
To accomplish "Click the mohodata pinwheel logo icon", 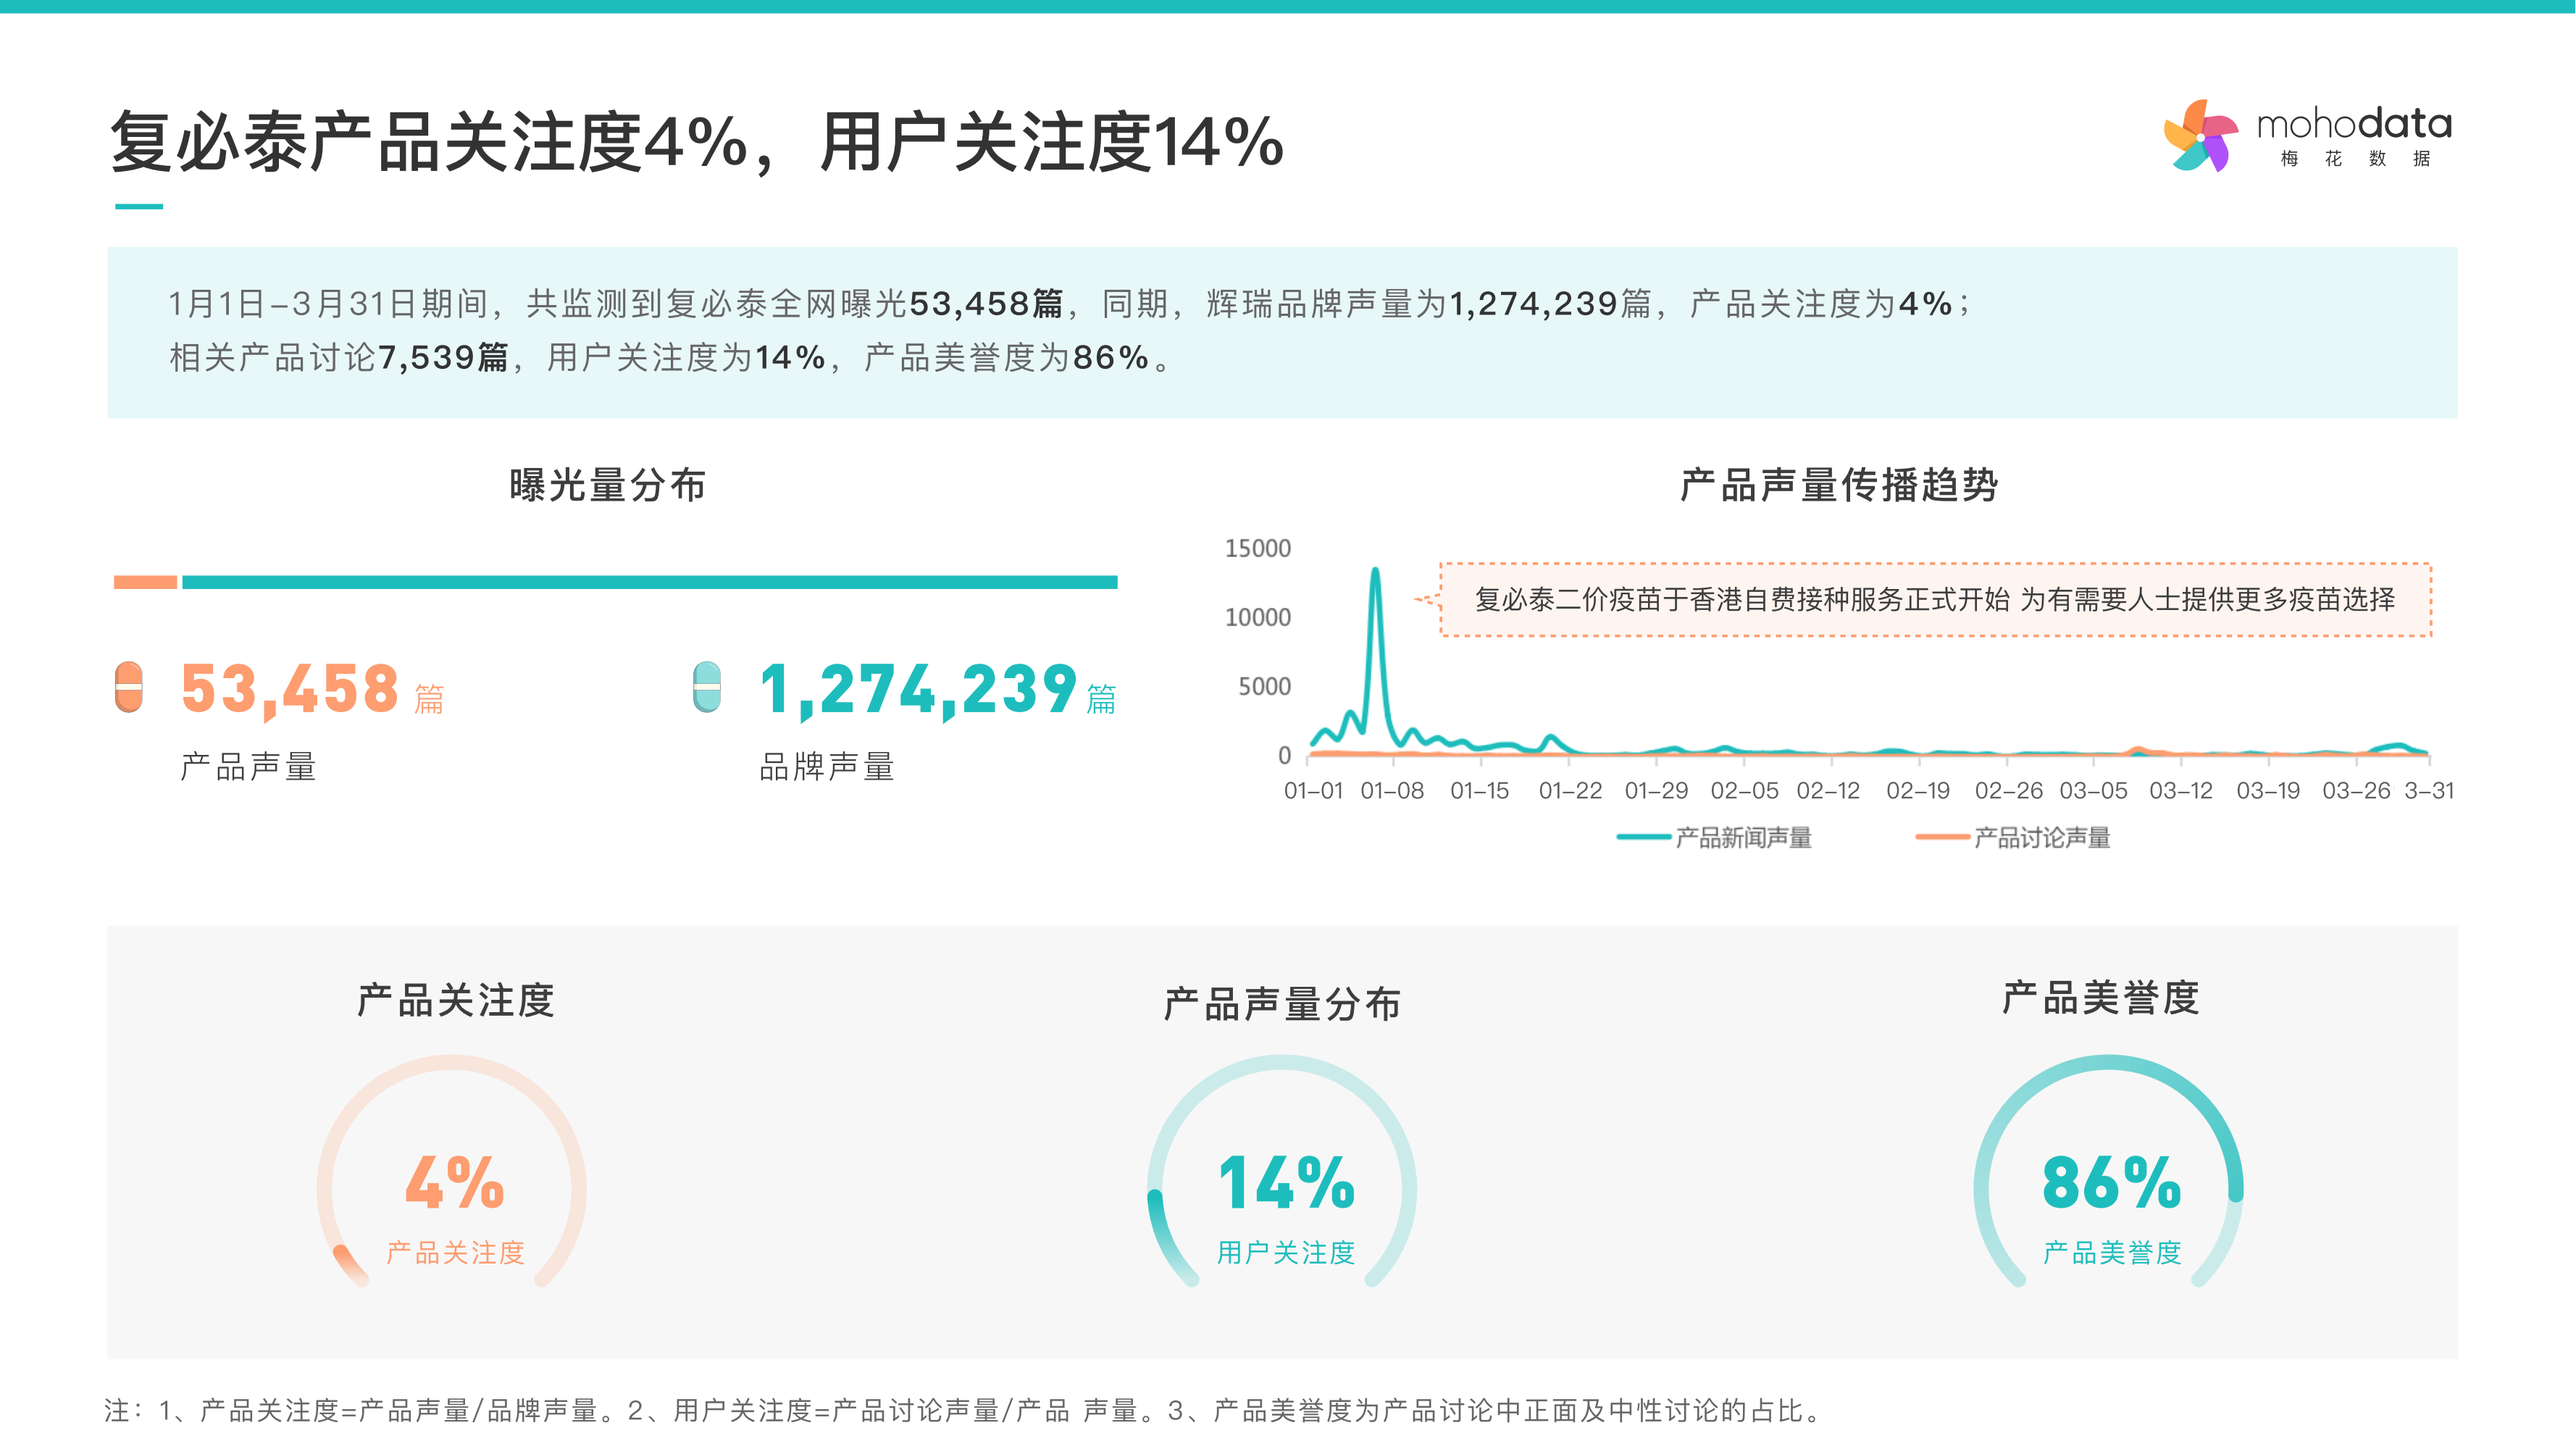I will (x=2201, y=136).
